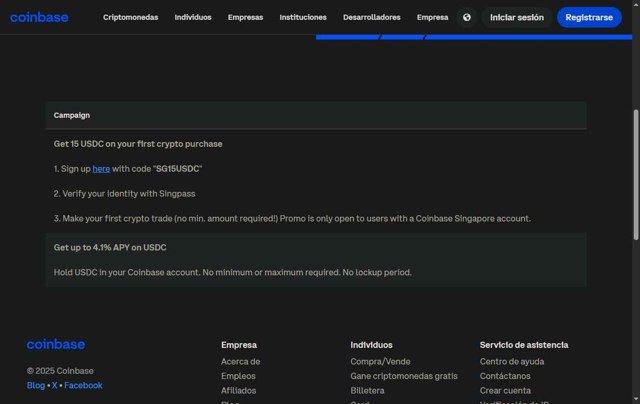
Task: Select 'Get 15 USDC on your first crypto purchase'
Action: [138, 144]
